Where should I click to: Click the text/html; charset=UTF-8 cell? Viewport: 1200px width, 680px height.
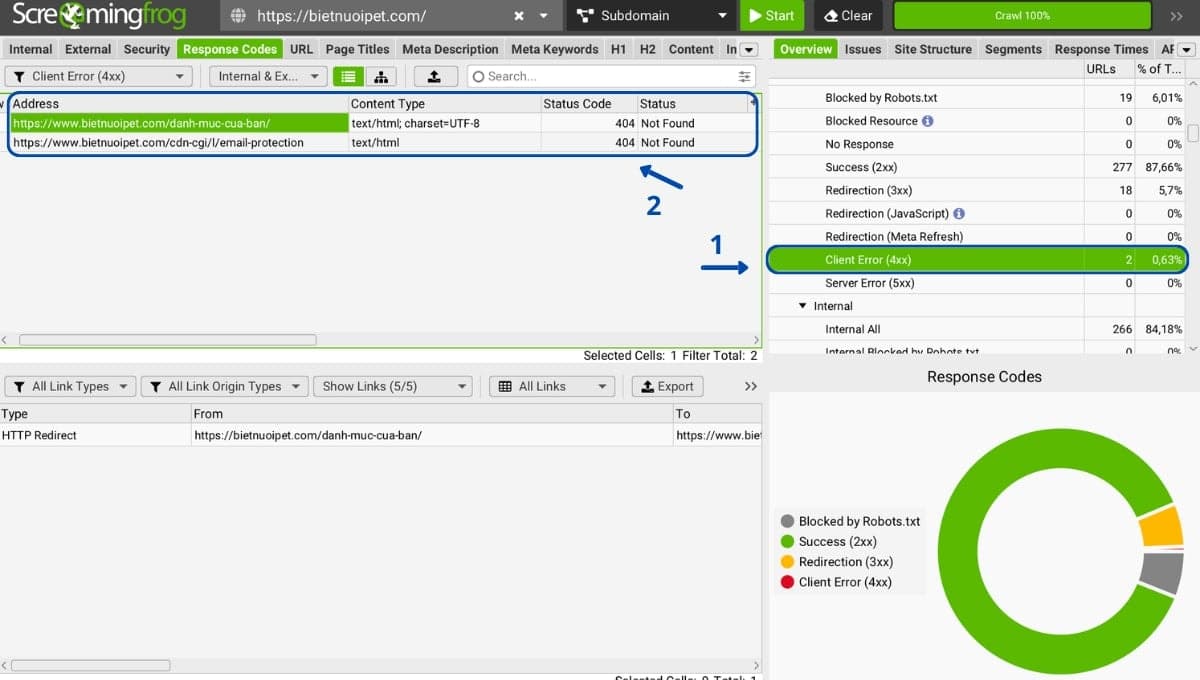[x=444, y=123]
